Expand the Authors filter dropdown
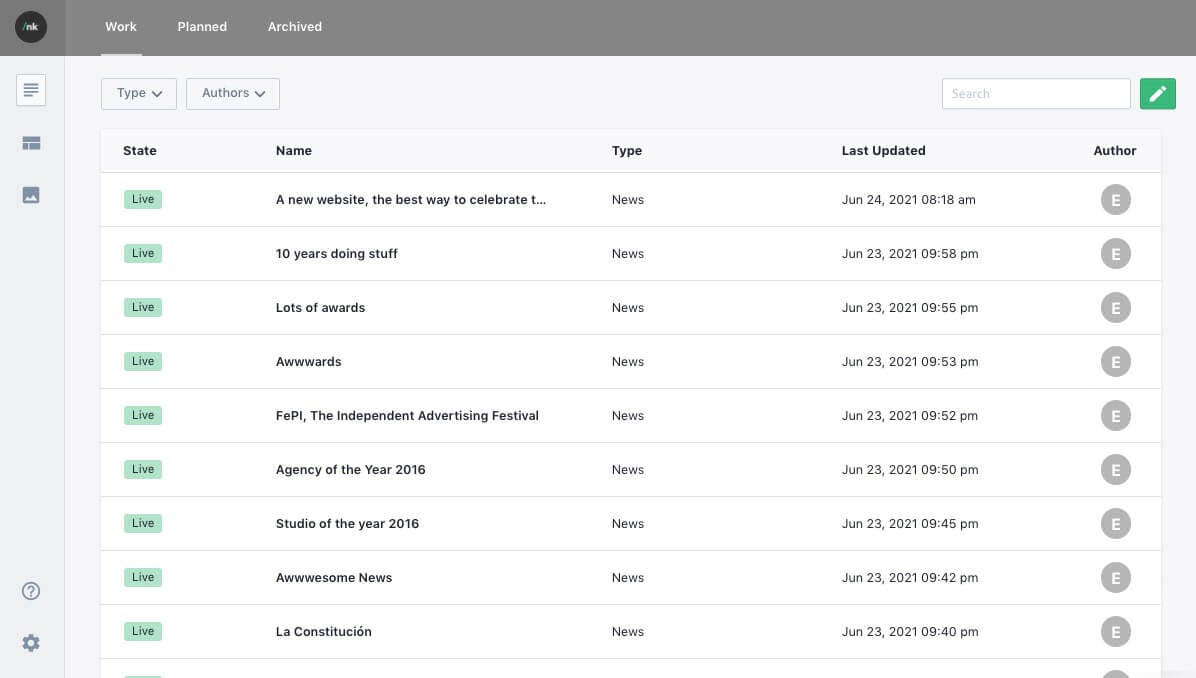The height and width of the screenshot is (678, 1196). coord(233,94)
